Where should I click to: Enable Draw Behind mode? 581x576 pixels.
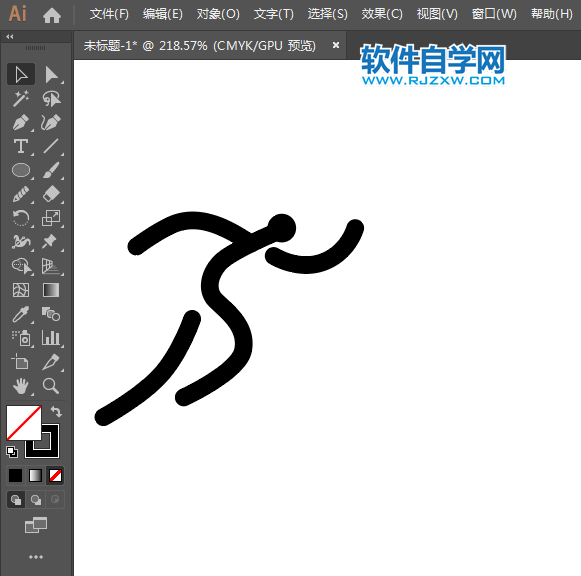point(36,500)
